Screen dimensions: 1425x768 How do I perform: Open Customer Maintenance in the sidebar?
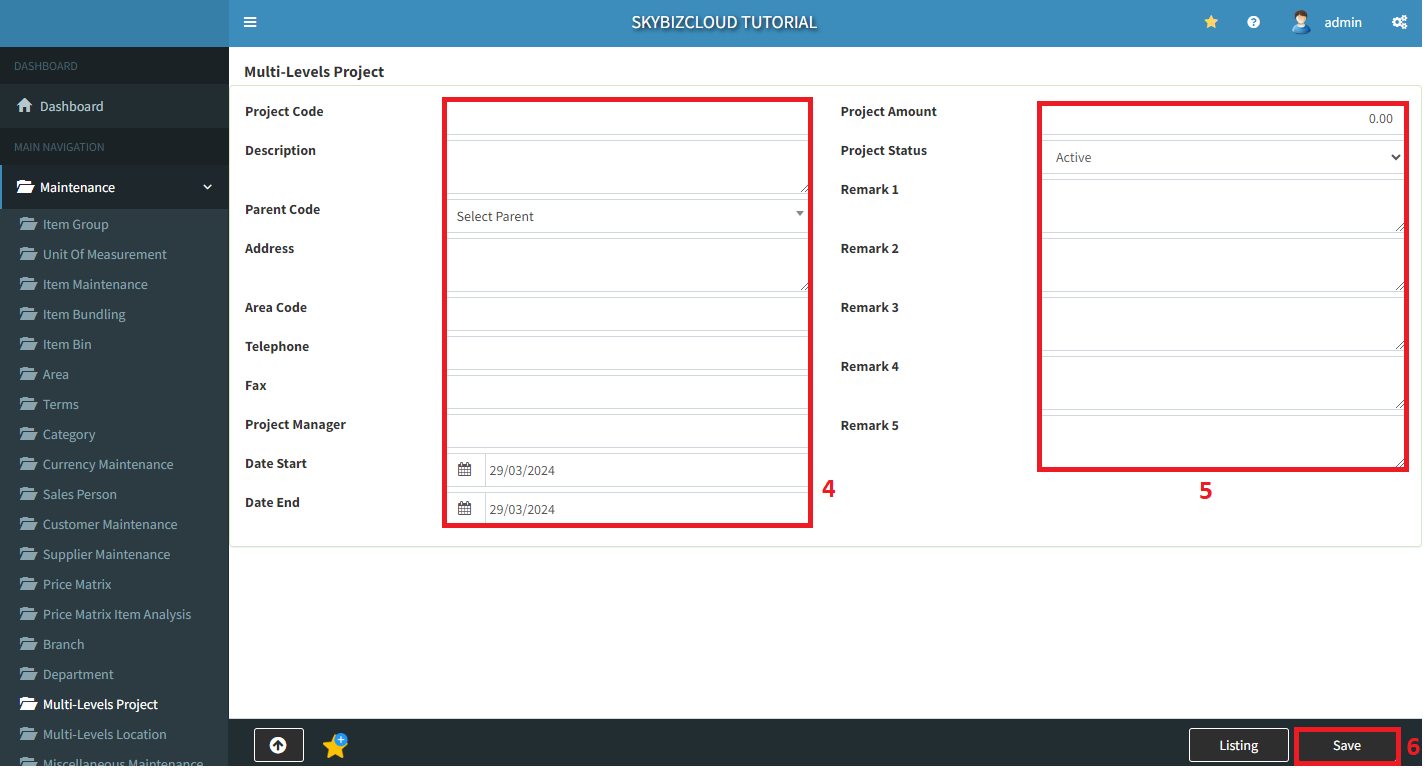click(x=110, y=524)
